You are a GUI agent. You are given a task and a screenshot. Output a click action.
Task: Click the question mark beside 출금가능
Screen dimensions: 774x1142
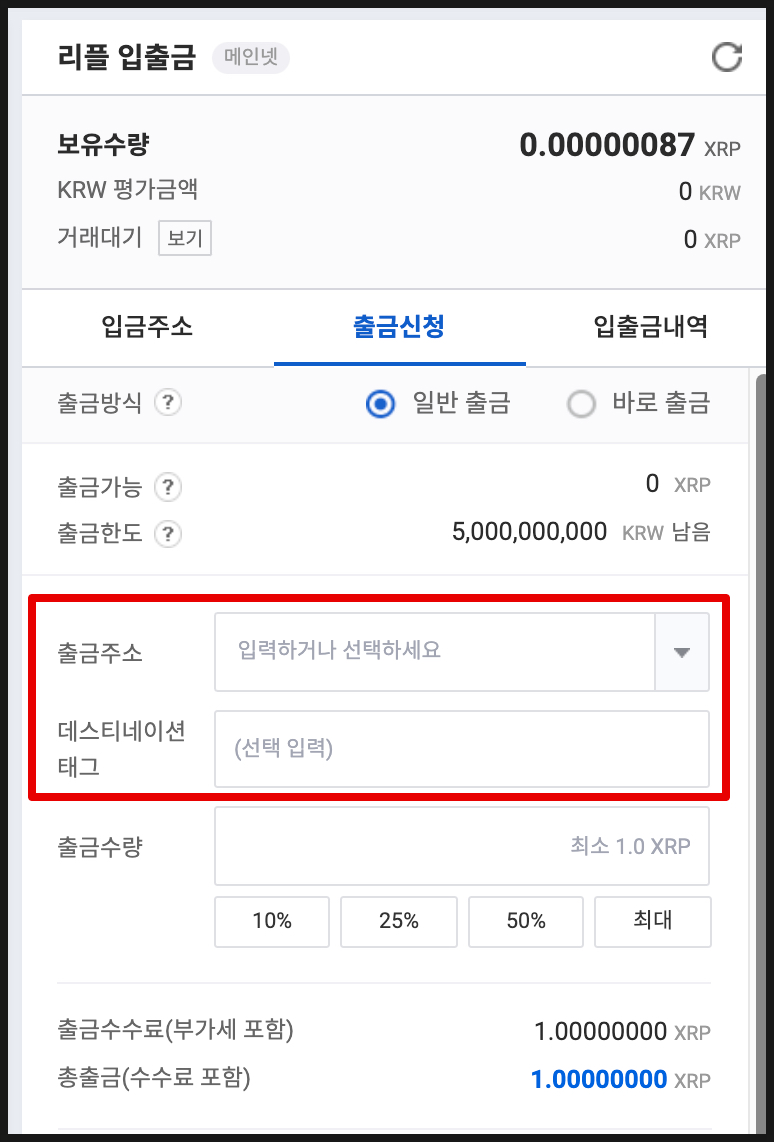[x=168, y=488]
